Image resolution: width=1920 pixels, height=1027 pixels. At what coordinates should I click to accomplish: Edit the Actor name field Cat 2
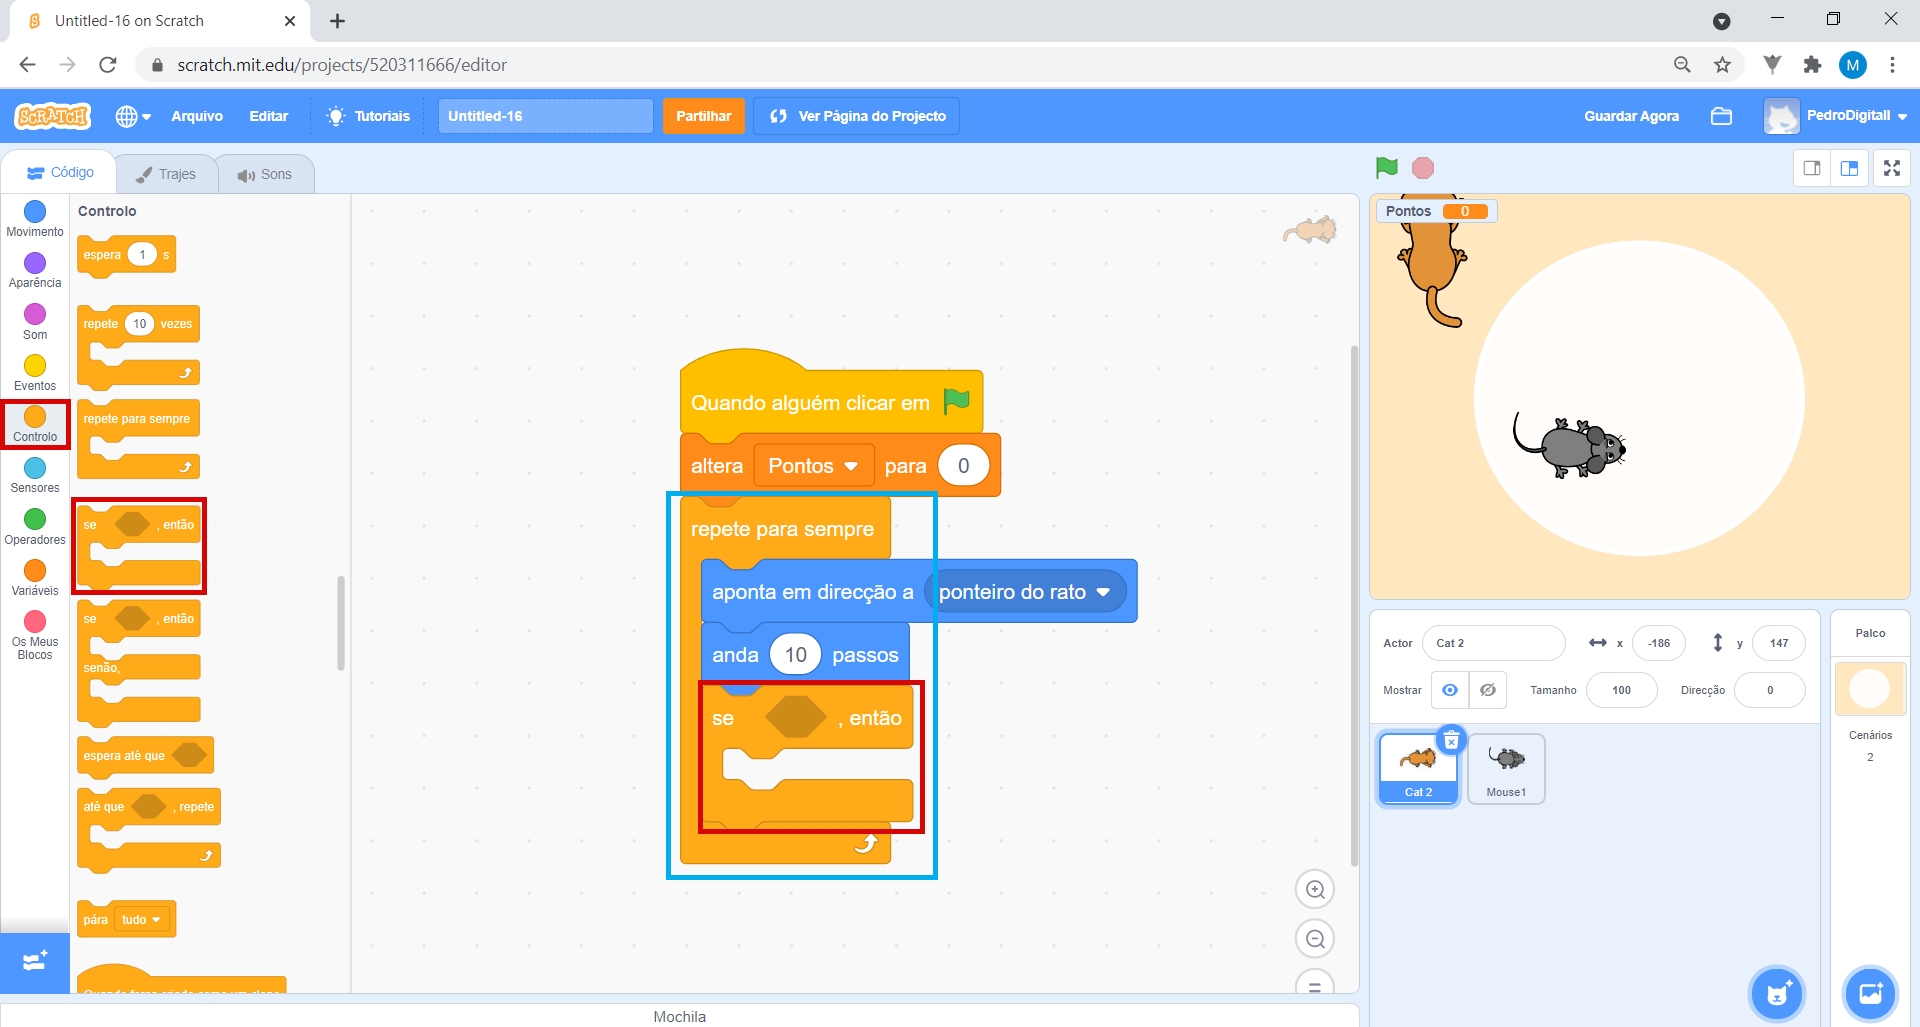(1493, 643)
